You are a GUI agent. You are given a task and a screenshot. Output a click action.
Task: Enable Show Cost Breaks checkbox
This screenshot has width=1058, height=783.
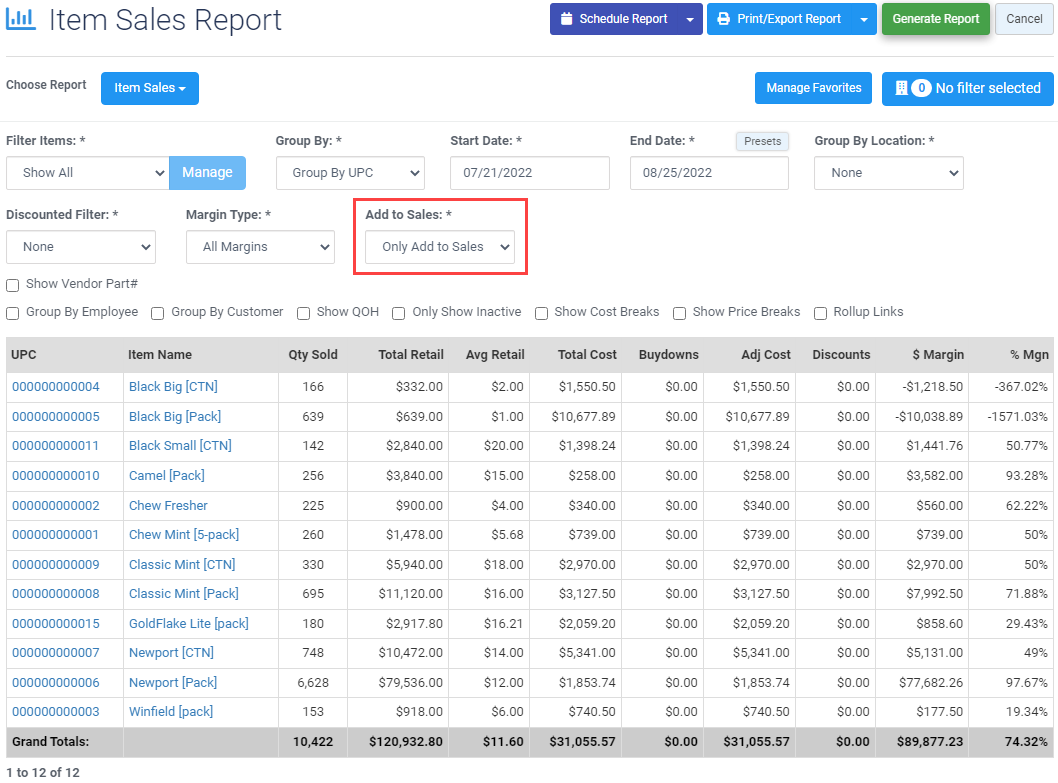pos(541,313)
